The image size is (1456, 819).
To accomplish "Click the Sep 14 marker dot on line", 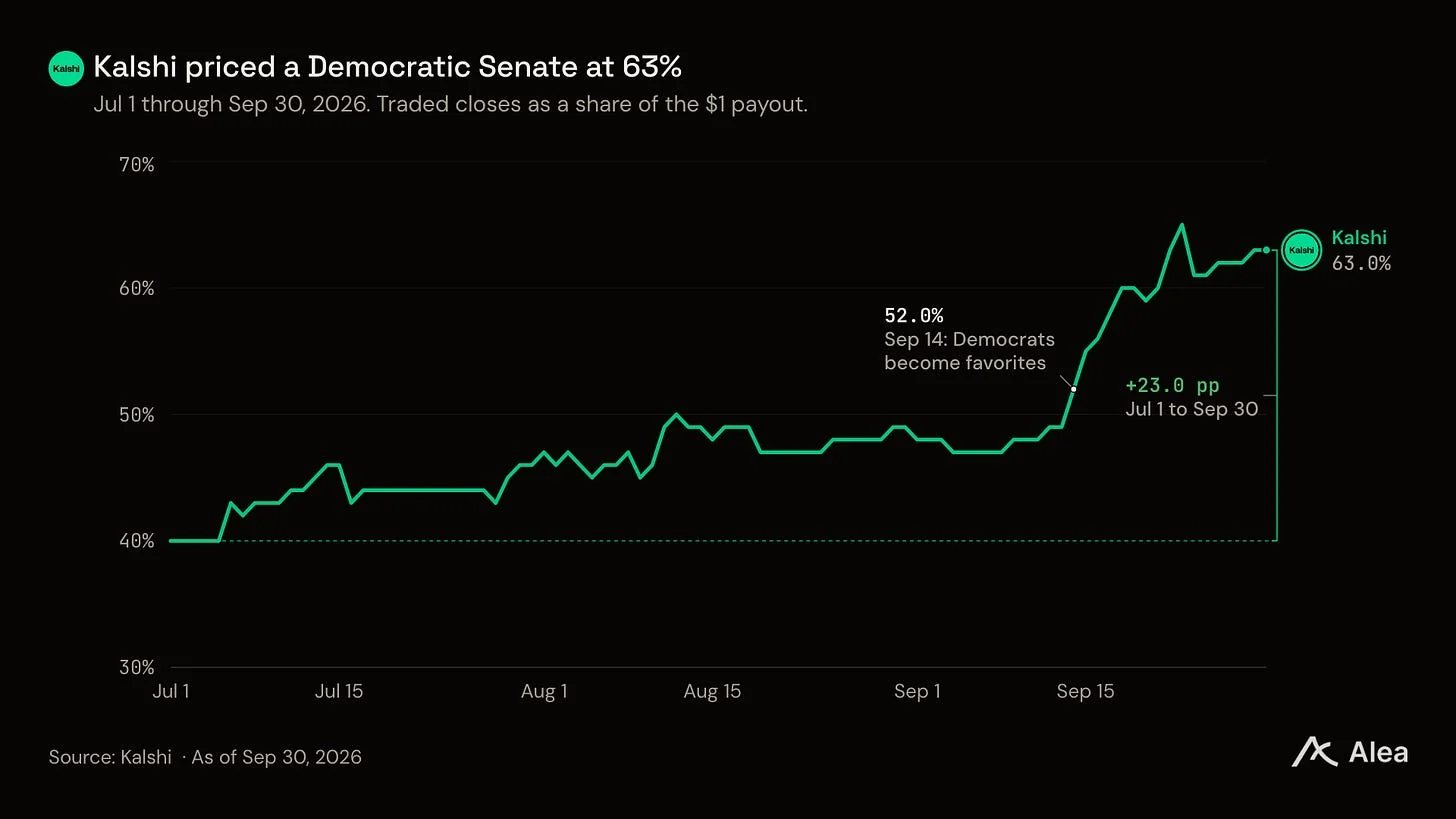I will (1074, 389).
